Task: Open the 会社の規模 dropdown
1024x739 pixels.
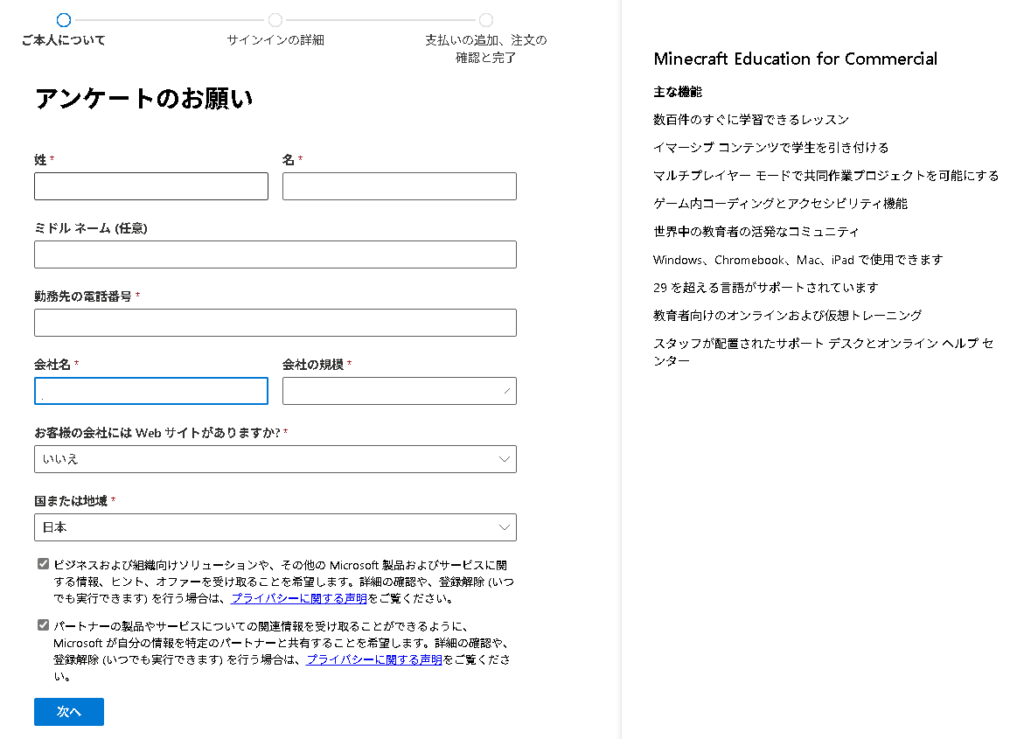Action: (x=399, y=391)
